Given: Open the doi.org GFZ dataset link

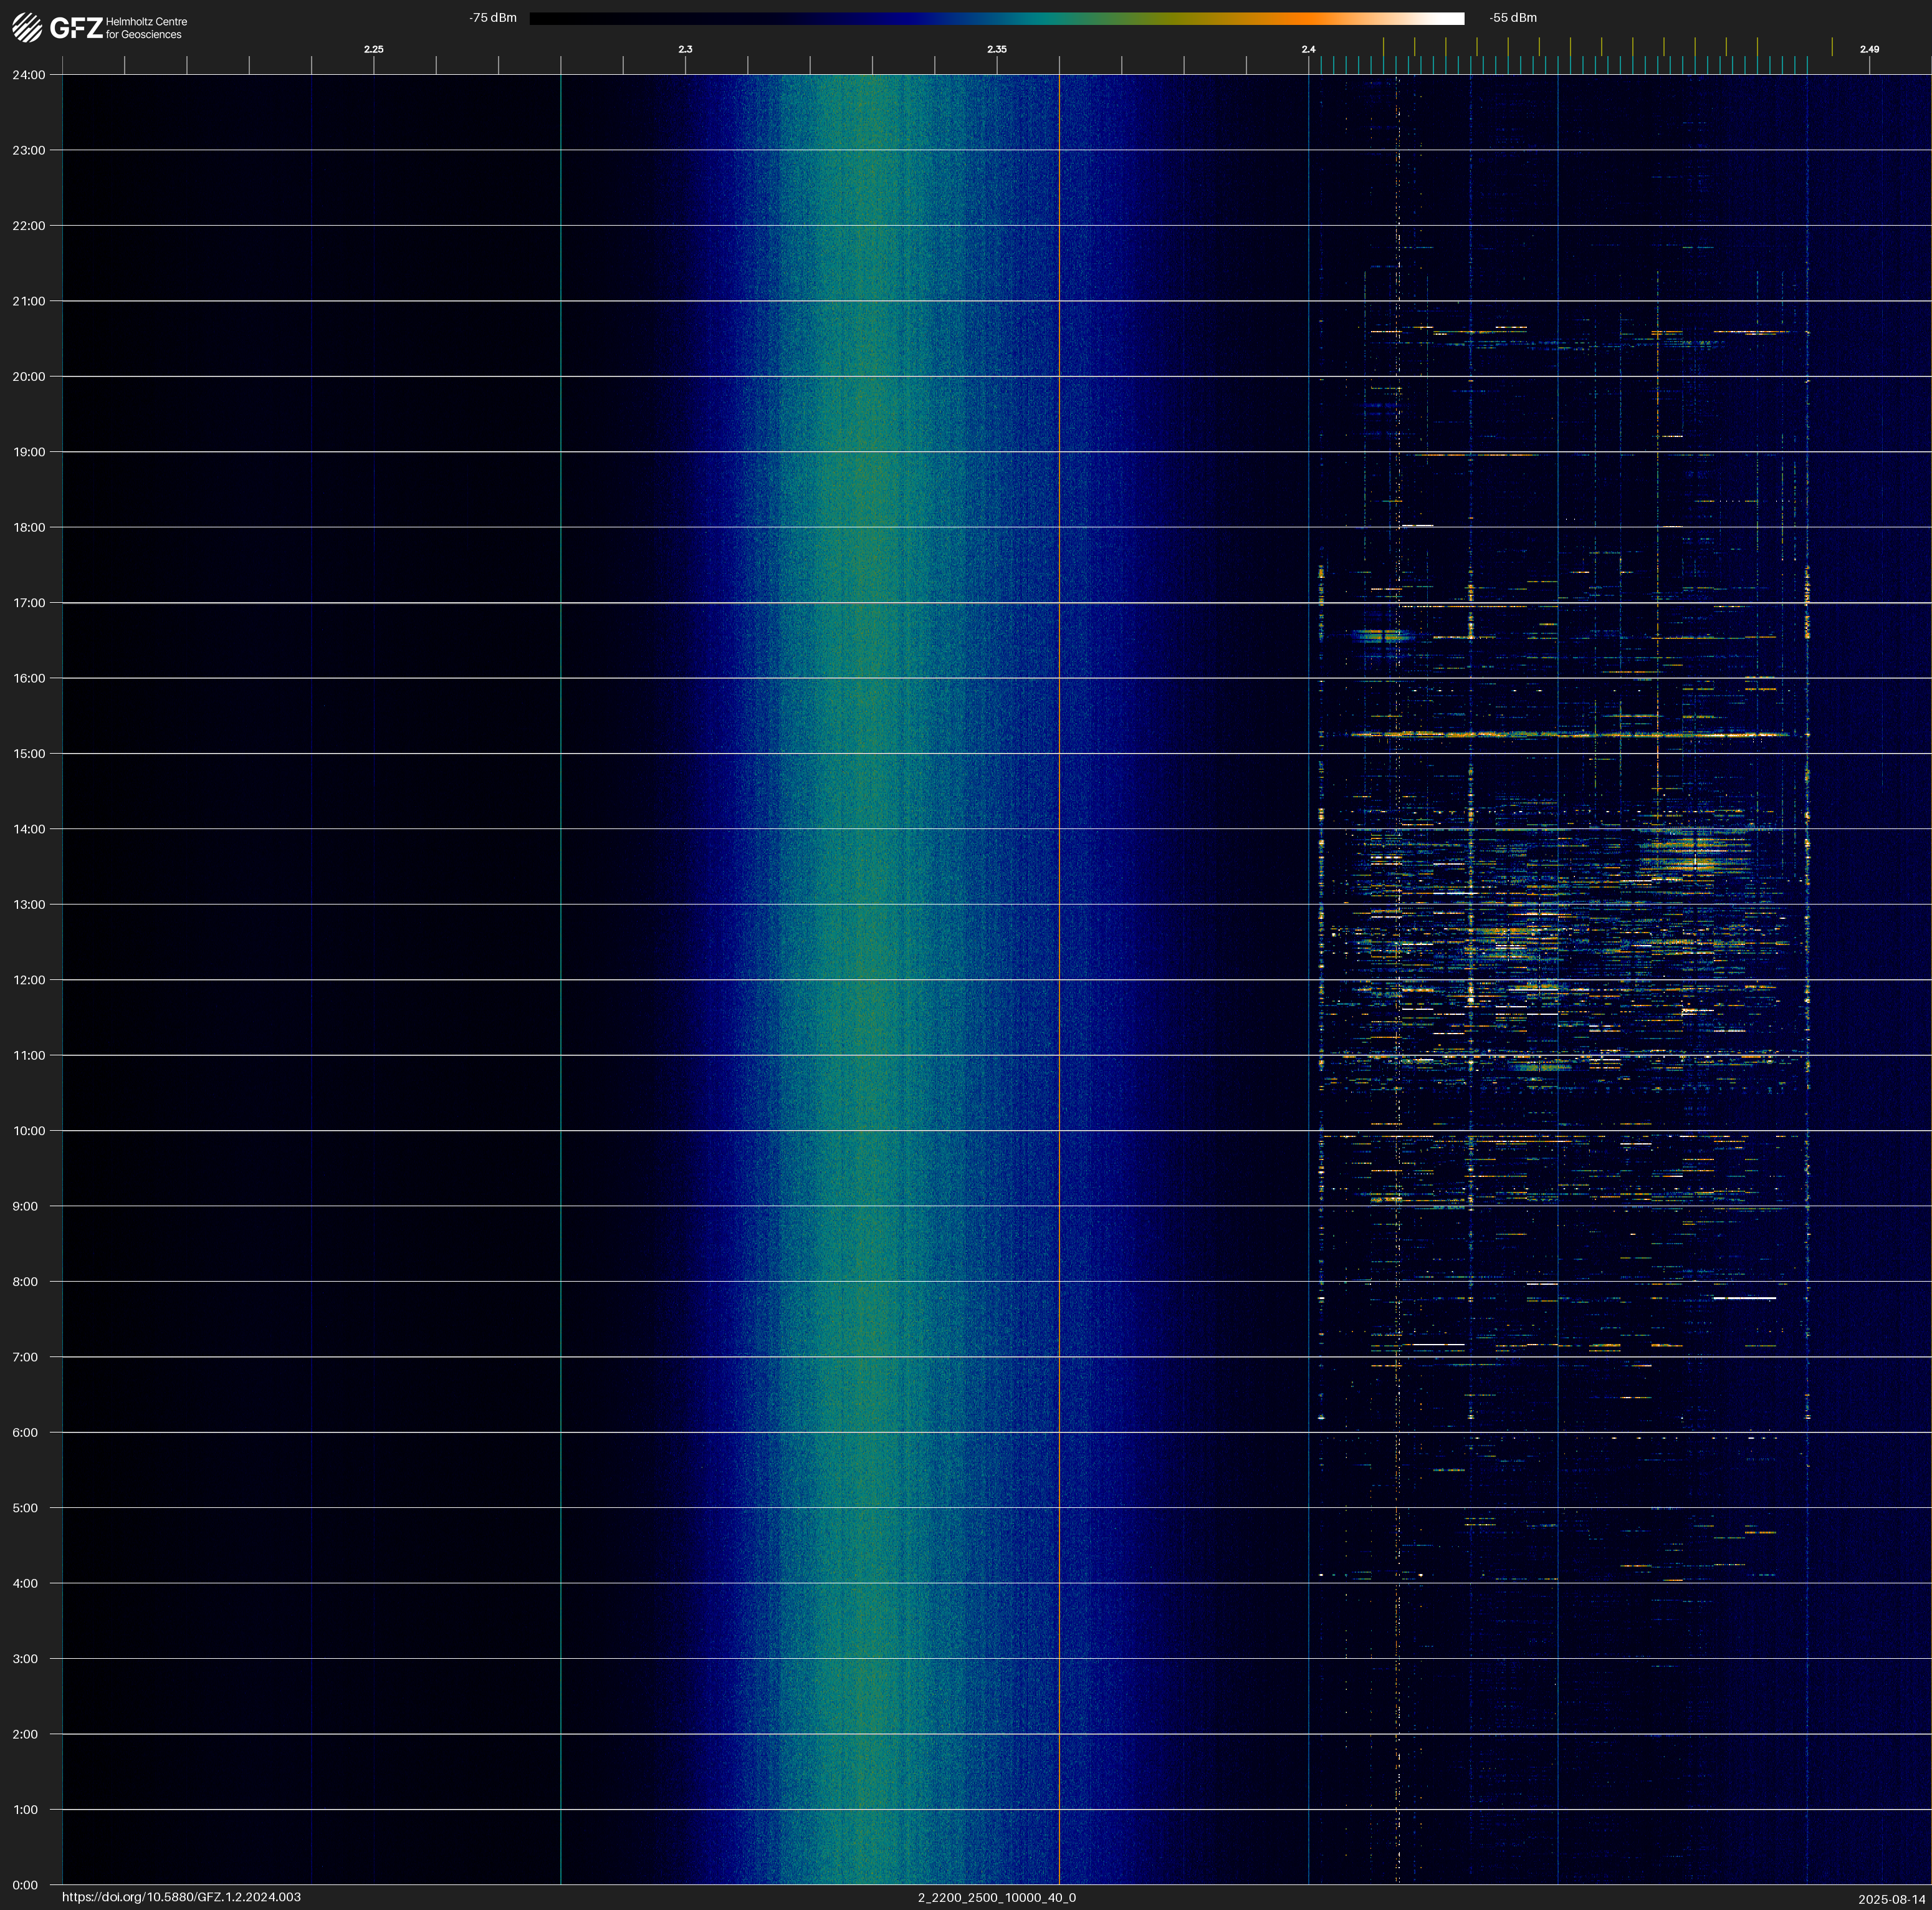Looking at the screenshot, I should point(181,1897).
